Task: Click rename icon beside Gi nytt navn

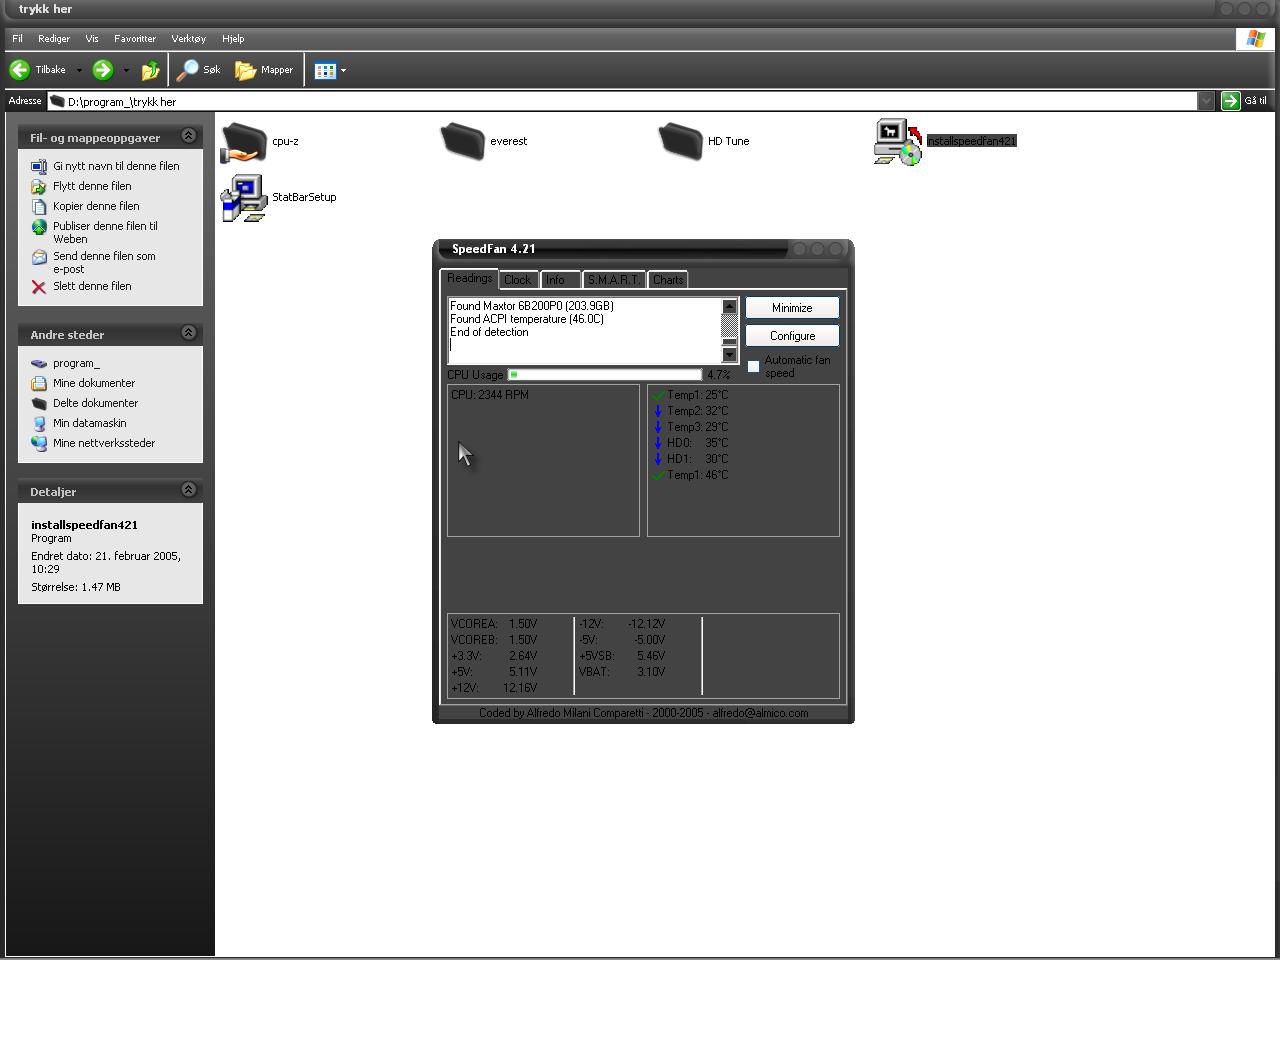Action: (x=39, y=166)
